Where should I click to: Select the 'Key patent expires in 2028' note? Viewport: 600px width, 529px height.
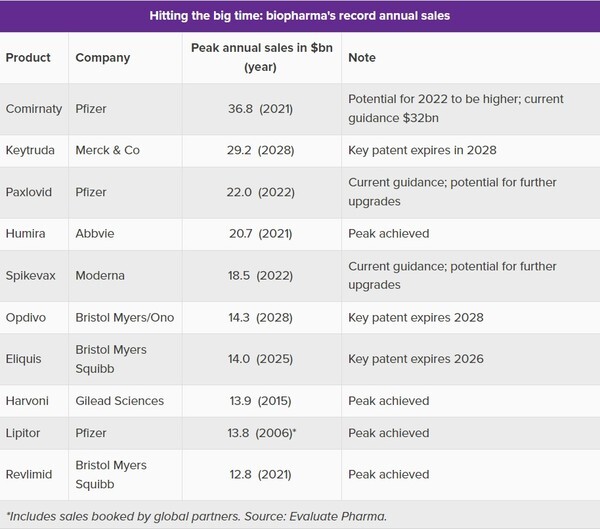point(422,150)
